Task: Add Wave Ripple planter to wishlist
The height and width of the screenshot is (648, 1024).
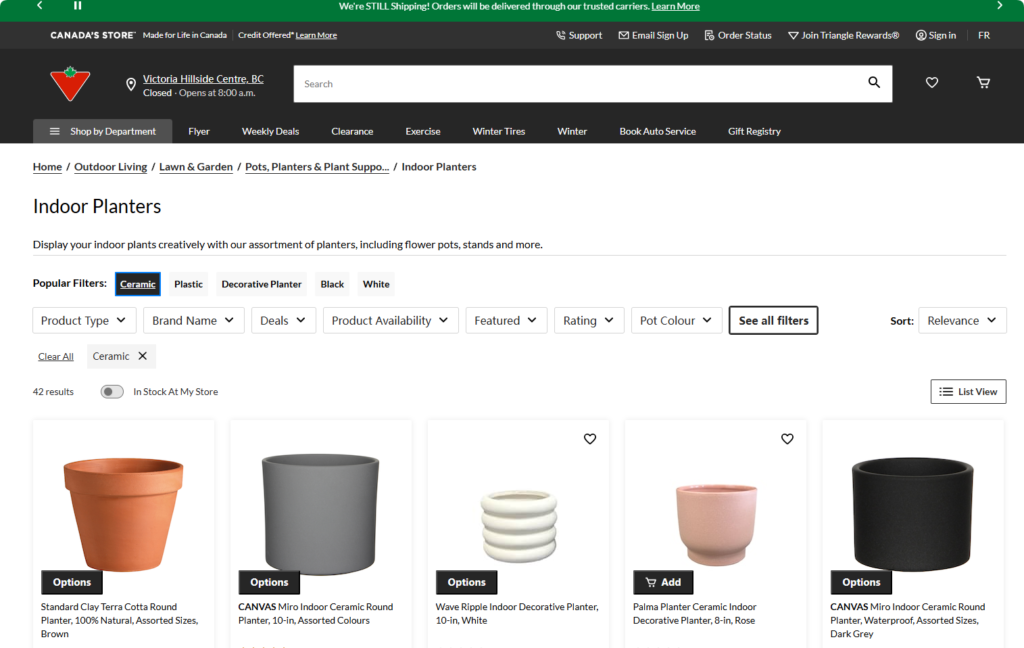Action: pyautogui.click(x=590, y=439)
